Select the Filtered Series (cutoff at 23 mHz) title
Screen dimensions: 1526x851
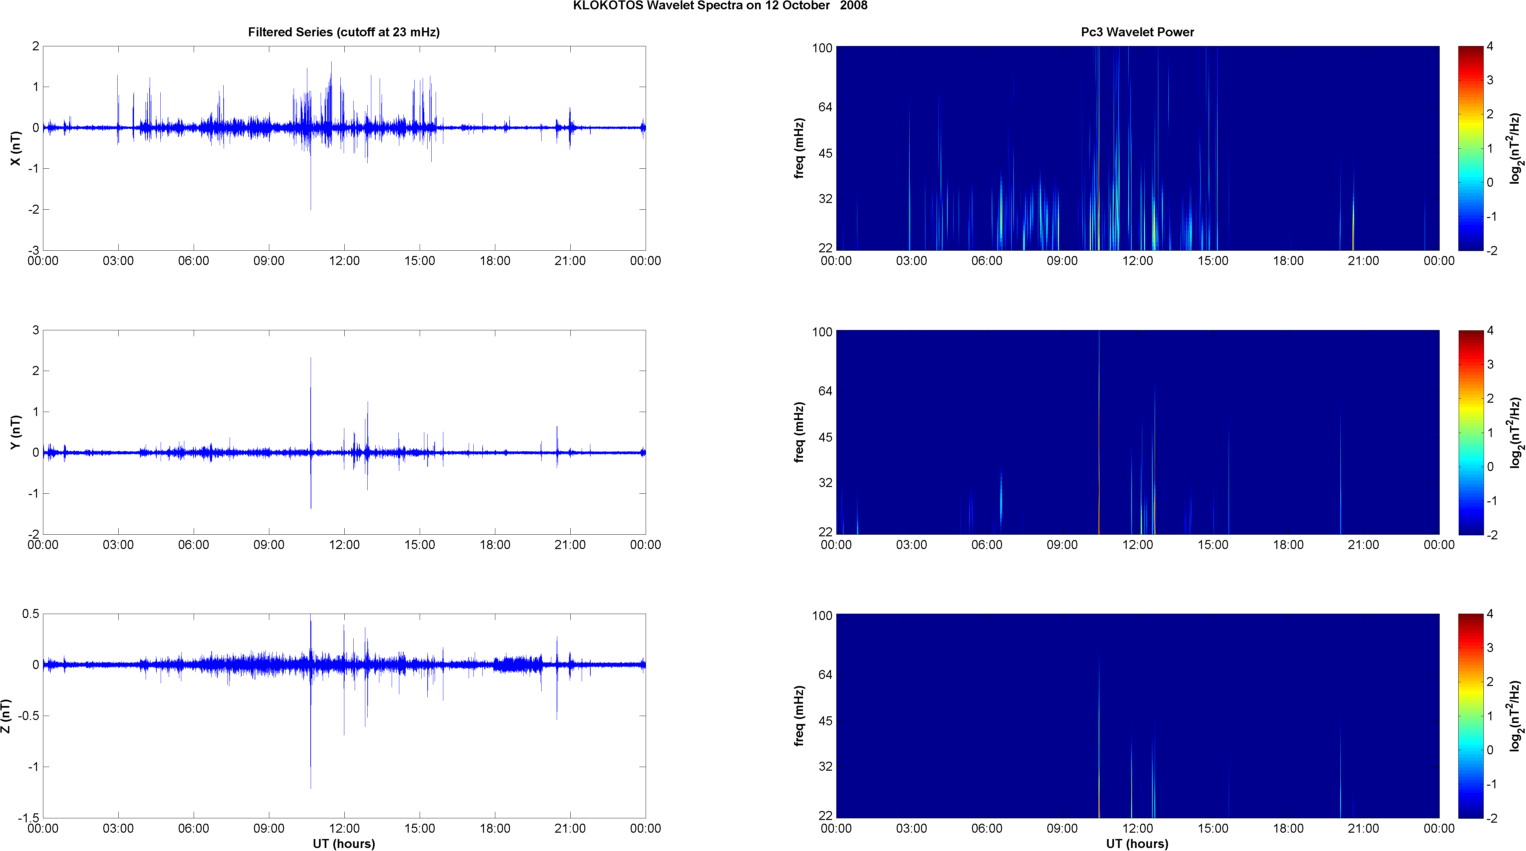tap(344, 32)
